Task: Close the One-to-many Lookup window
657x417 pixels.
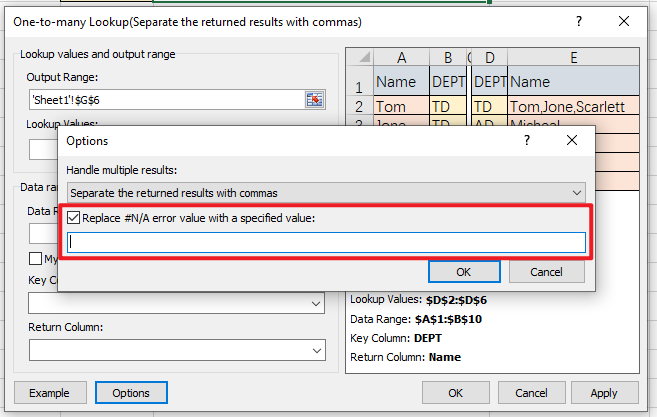Action: (x=624, y=21)
